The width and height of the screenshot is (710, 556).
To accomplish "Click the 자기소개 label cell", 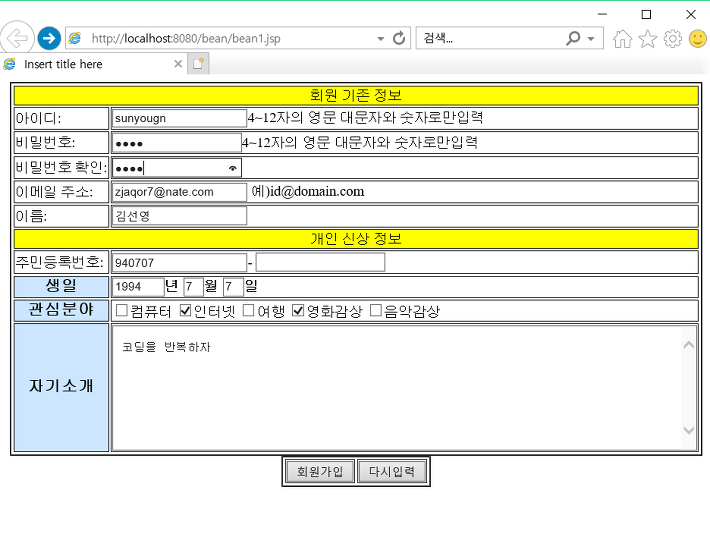I will click(x=61, y=387).
